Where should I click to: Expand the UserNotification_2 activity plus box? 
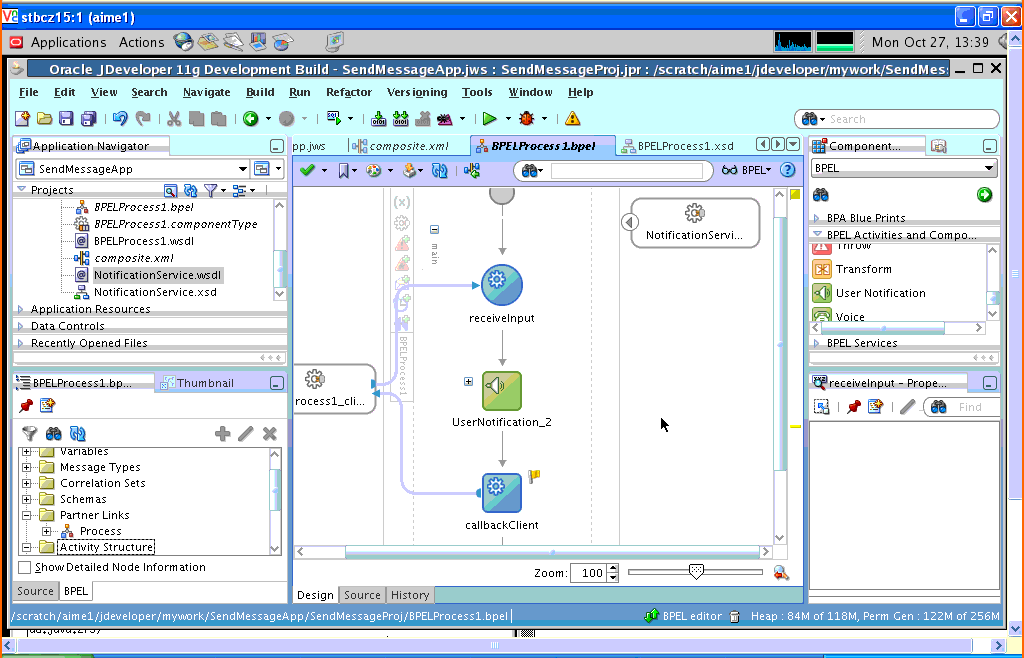pyautogui.click(x=468, y=381)
